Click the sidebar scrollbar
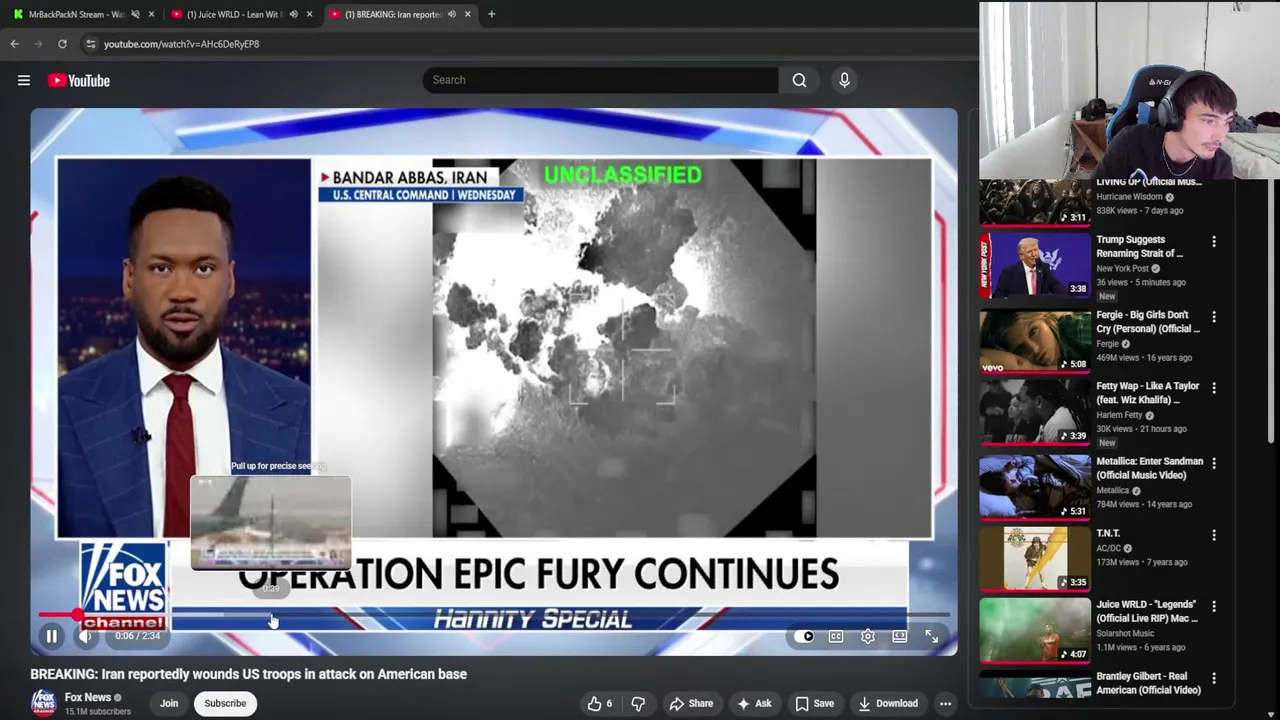 pyautogui.click(x=1271, y=310)
